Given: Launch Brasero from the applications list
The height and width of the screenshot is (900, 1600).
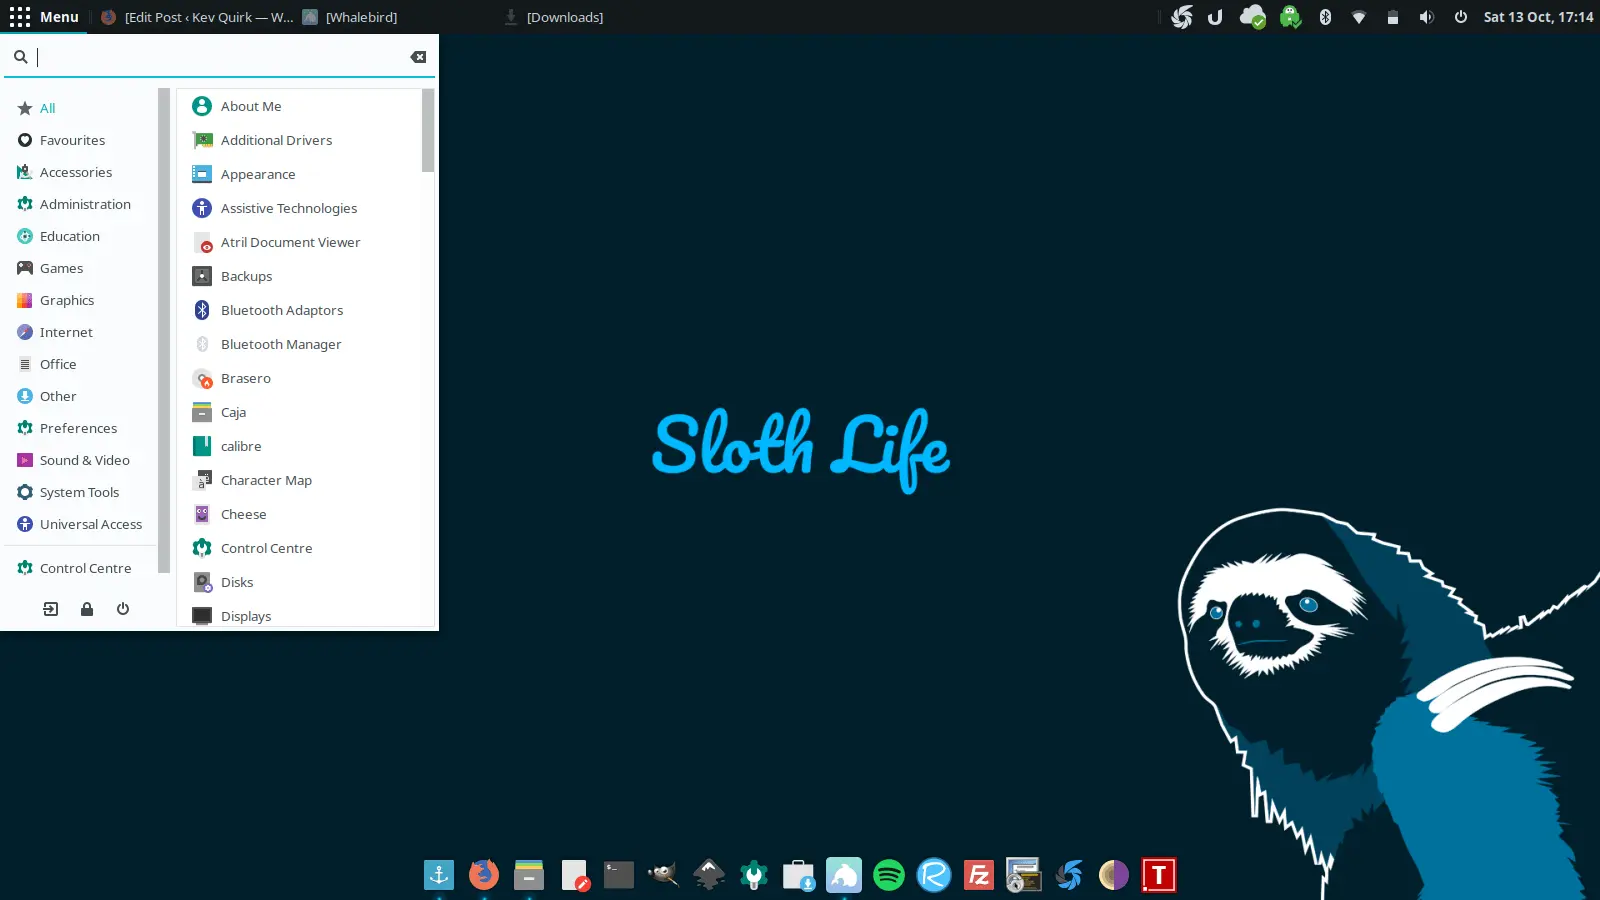Looking at the screenshot, I should [246, 378].
